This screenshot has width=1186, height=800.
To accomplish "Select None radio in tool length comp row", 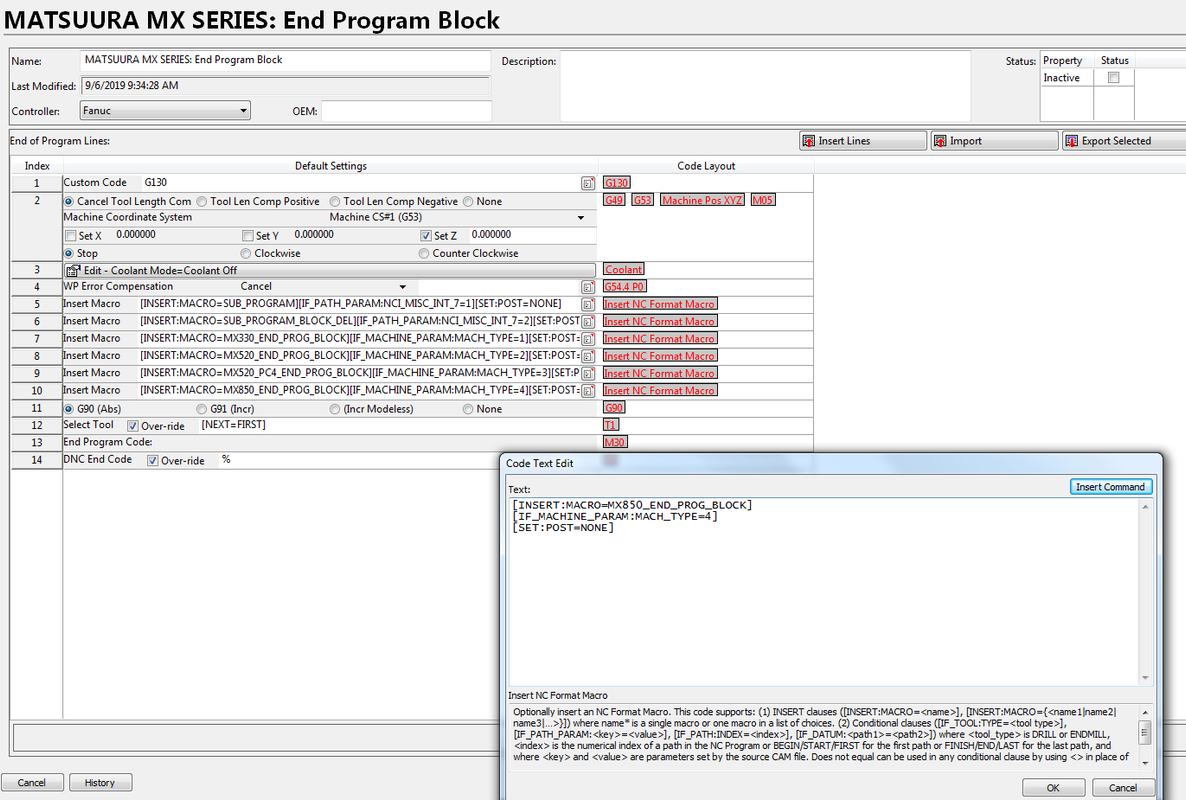I will (x=468, y=202).
